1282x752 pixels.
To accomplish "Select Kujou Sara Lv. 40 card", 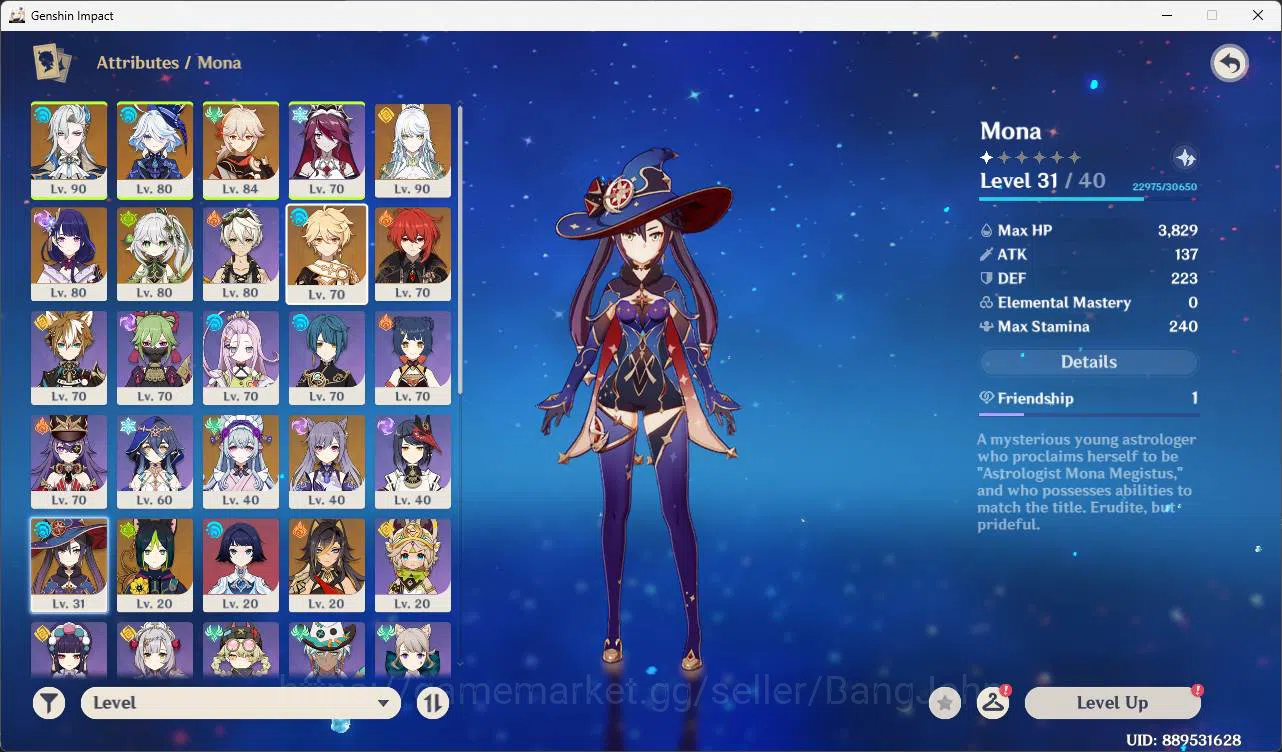I will click(x=413, y=462).
